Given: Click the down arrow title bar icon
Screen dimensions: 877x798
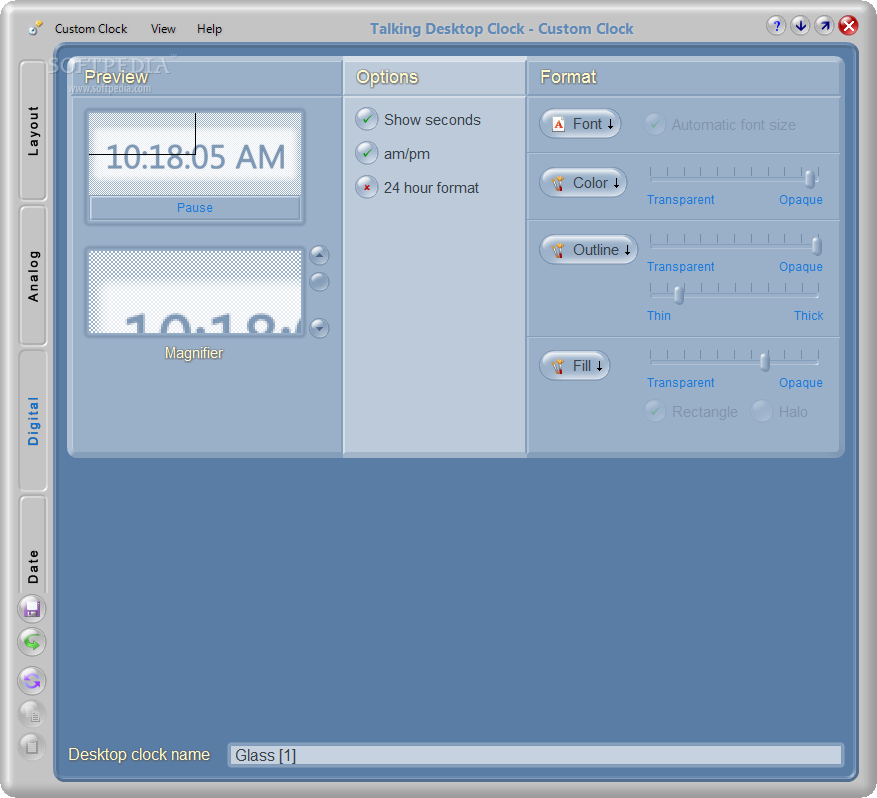Looking at the screenshot, I should pyautogui.click(x=800, y=26).
